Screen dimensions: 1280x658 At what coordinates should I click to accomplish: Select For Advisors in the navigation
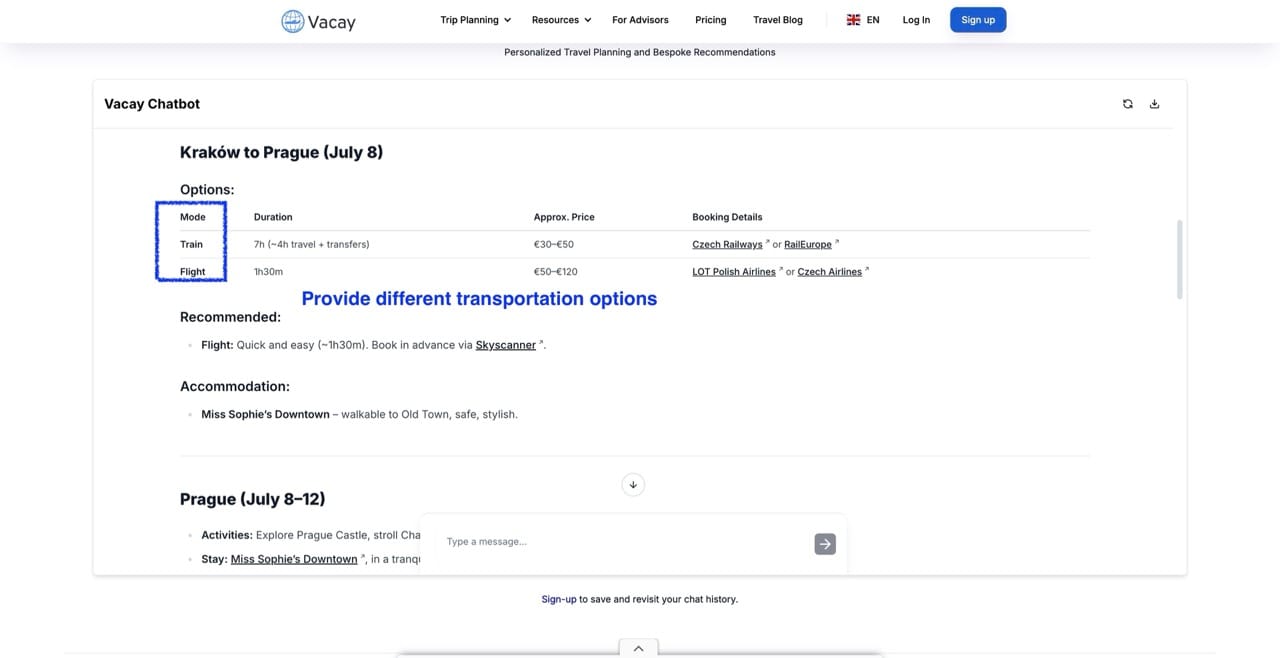[x=640, y=19]
